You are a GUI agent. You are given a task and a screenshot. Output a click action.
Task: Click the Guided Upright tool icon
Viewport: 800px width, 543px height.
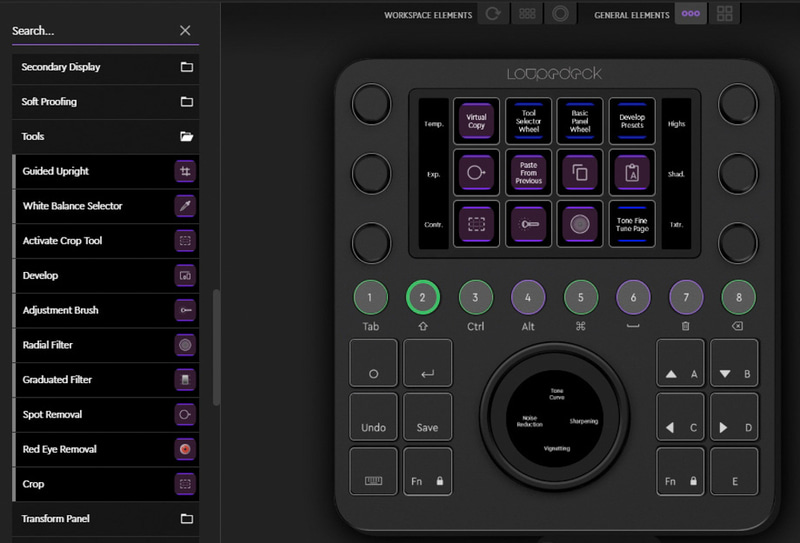point(185,171)
